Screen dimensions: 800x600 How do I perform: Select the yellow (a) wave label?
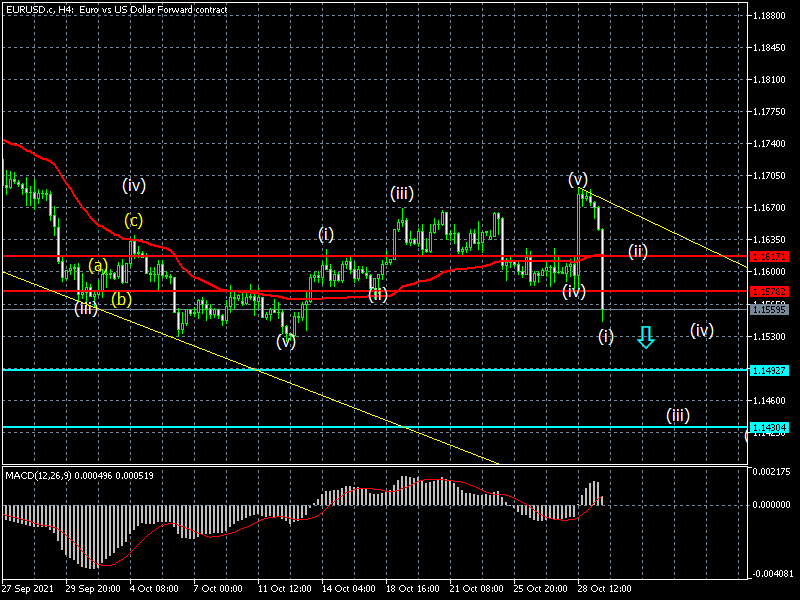pyautogui.click(x=97, y=265)
